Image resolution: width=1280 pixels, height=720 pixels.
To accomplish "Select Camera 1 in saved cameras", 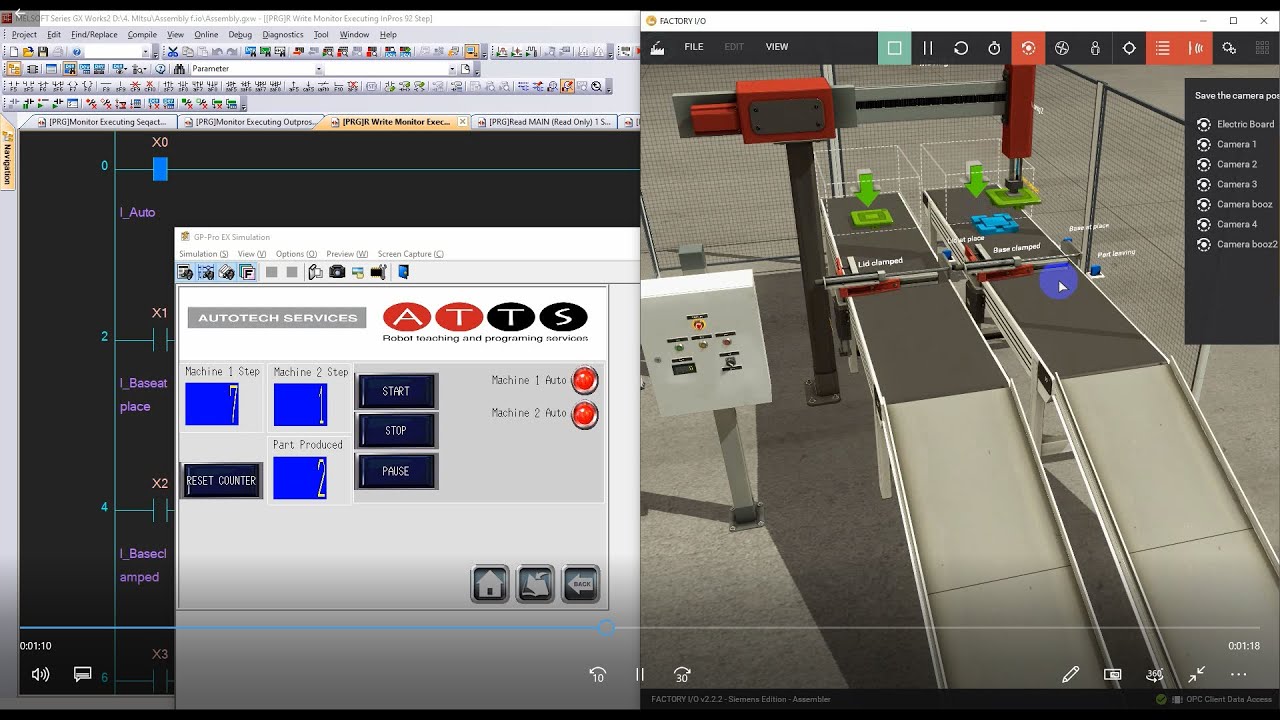I will [x=1228, y=144].
